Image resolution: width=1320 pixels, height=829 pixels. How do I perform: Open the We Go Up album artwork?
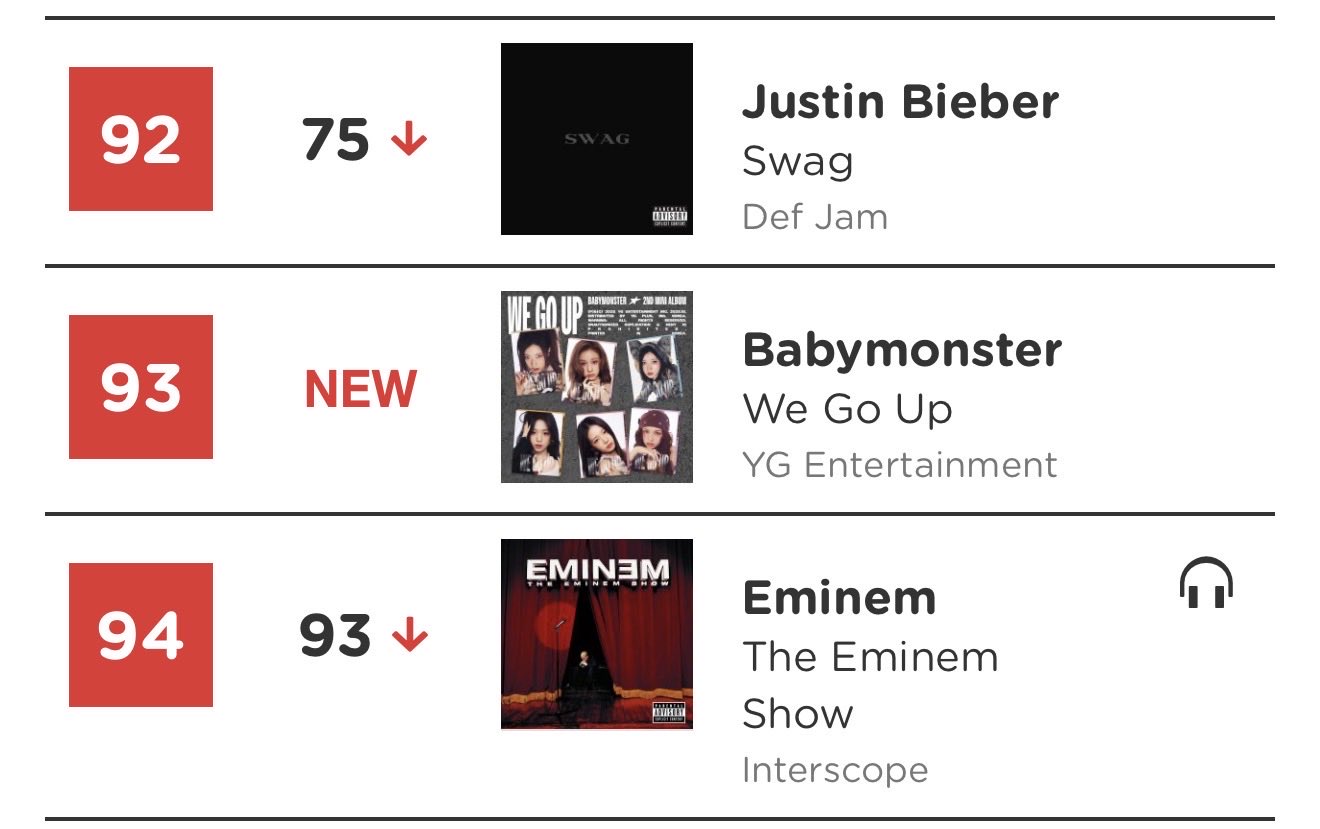pos(596,387)
